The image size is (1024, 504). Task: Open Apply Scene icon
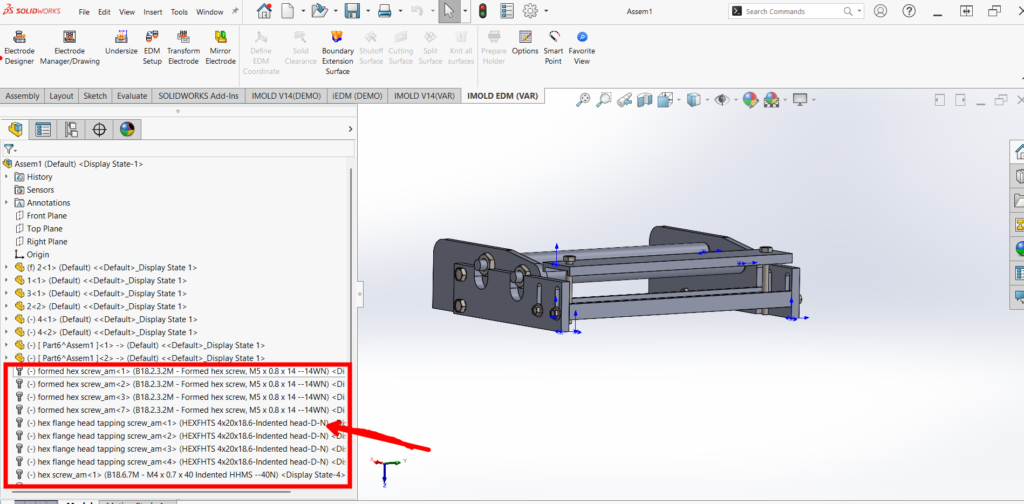(771, 99)
